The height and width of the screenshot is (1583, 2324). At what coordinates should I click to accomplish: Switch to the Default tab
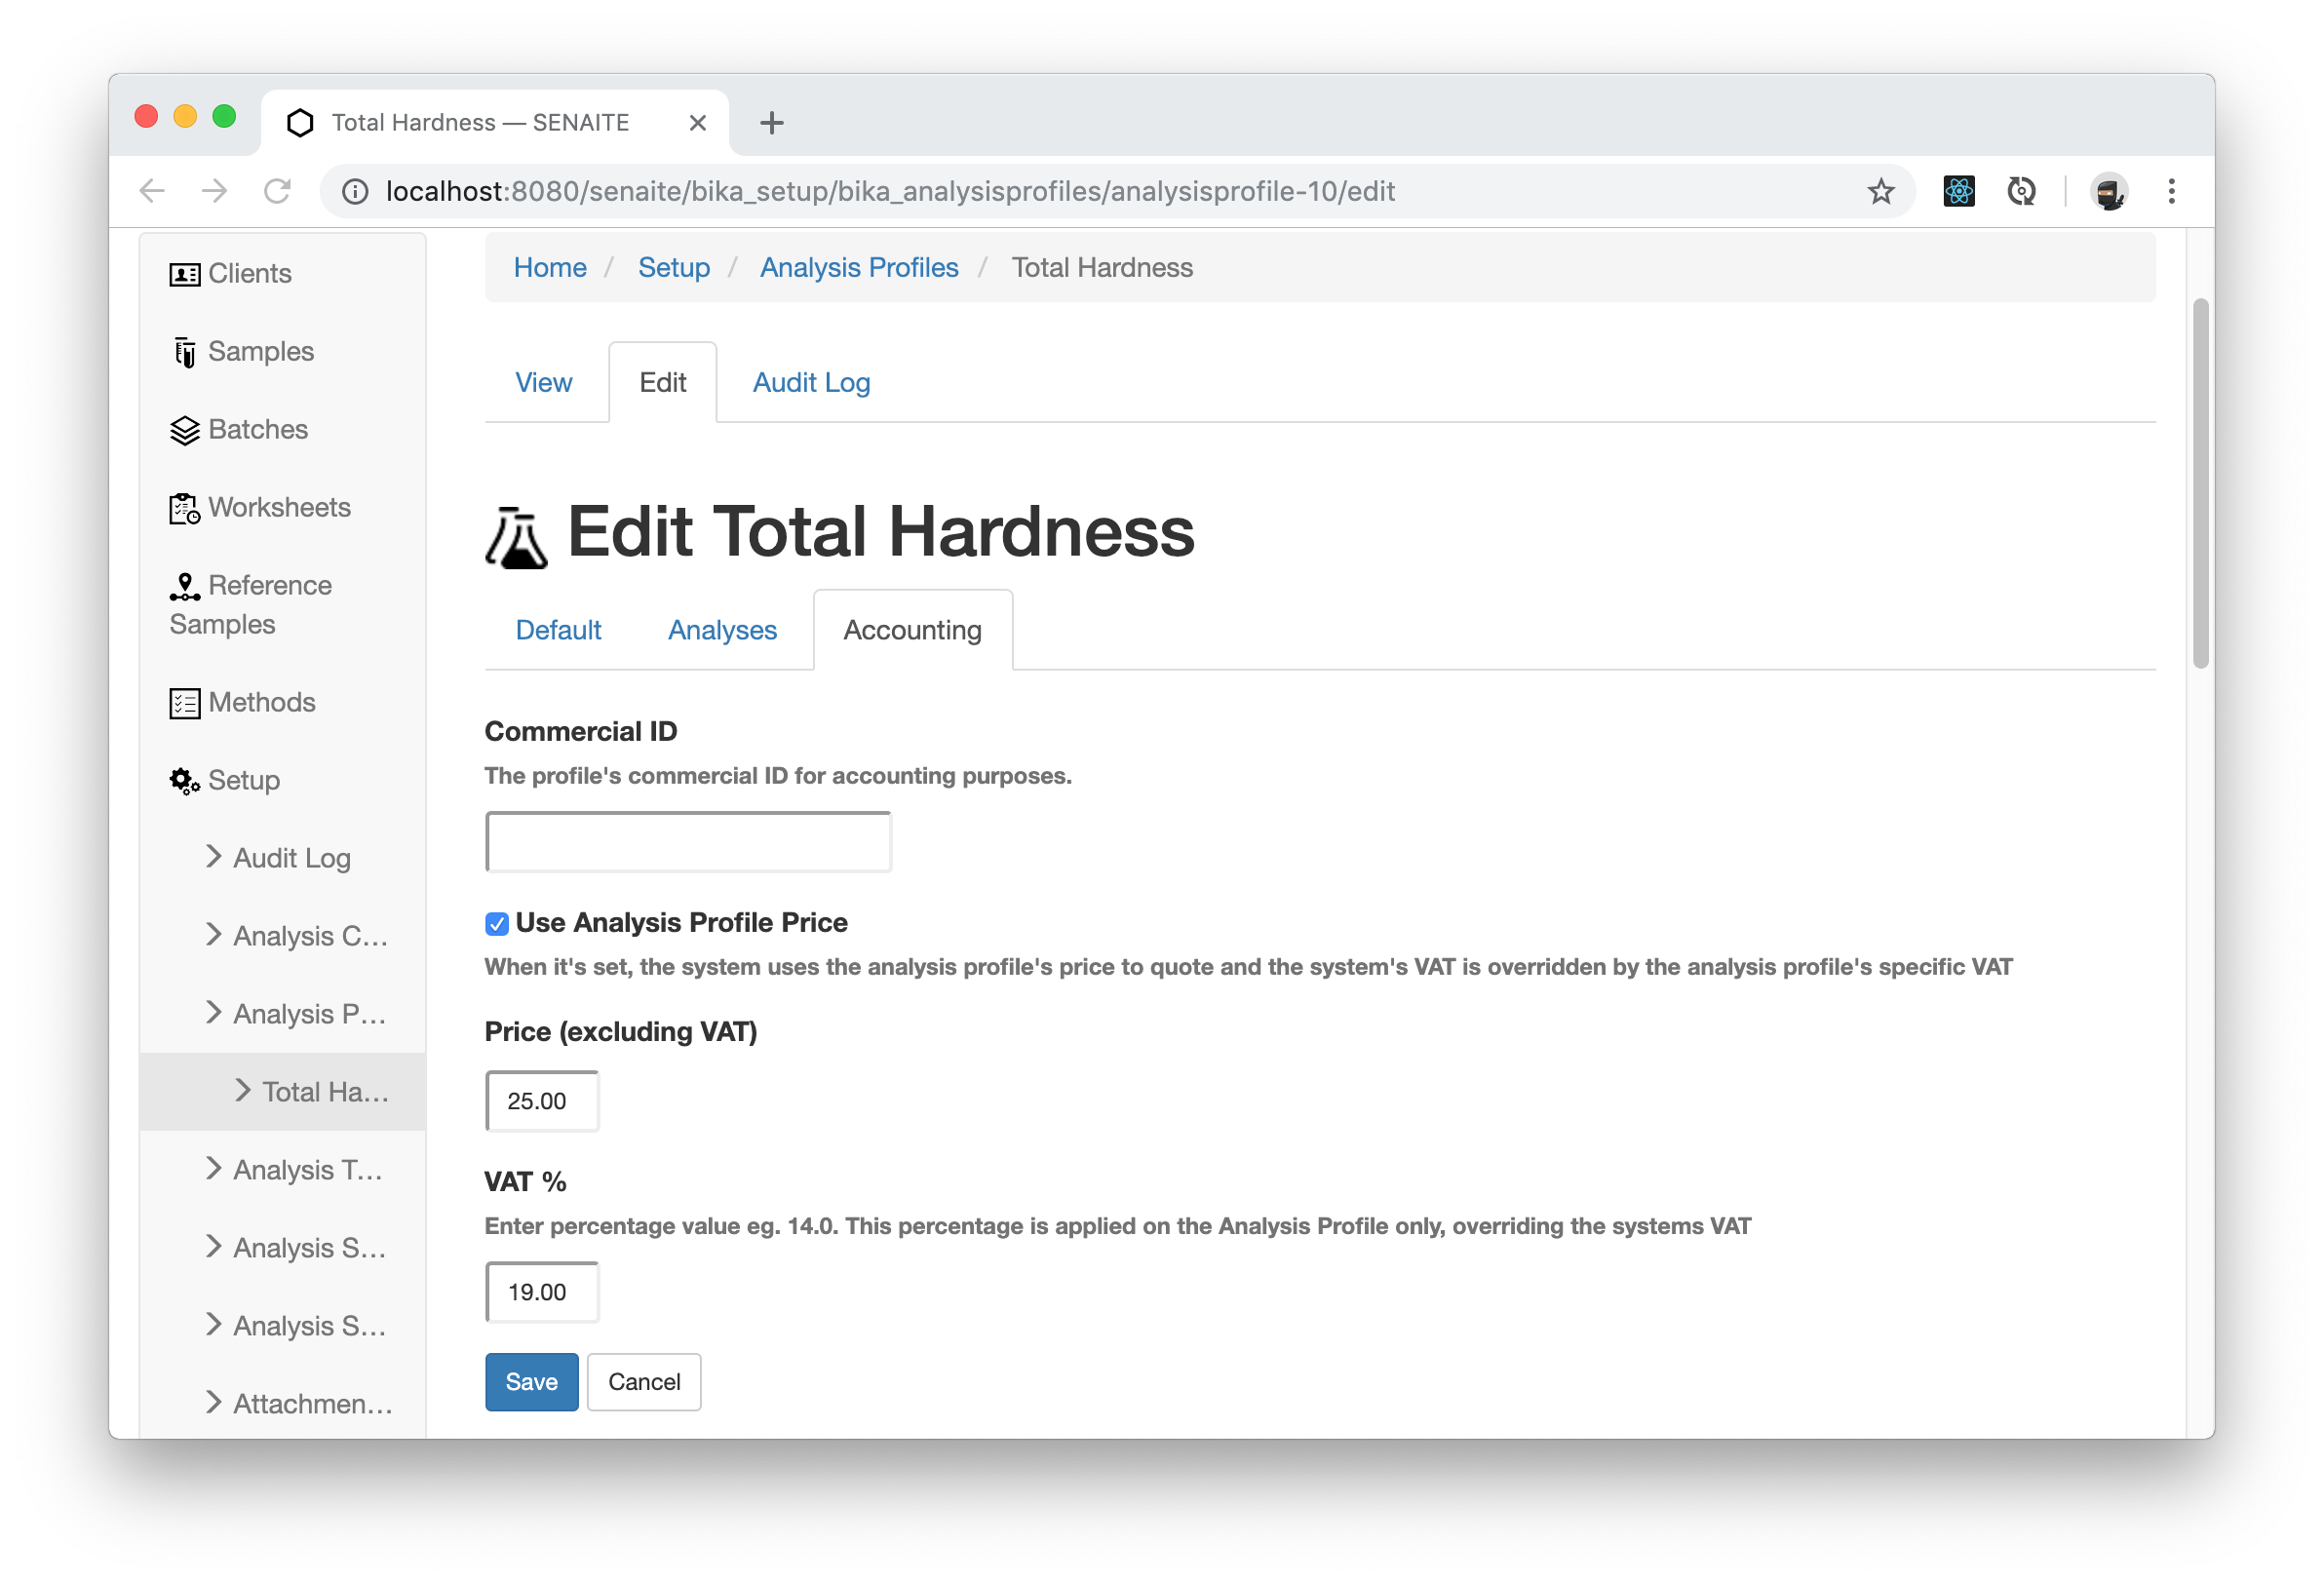click(557, 629)
